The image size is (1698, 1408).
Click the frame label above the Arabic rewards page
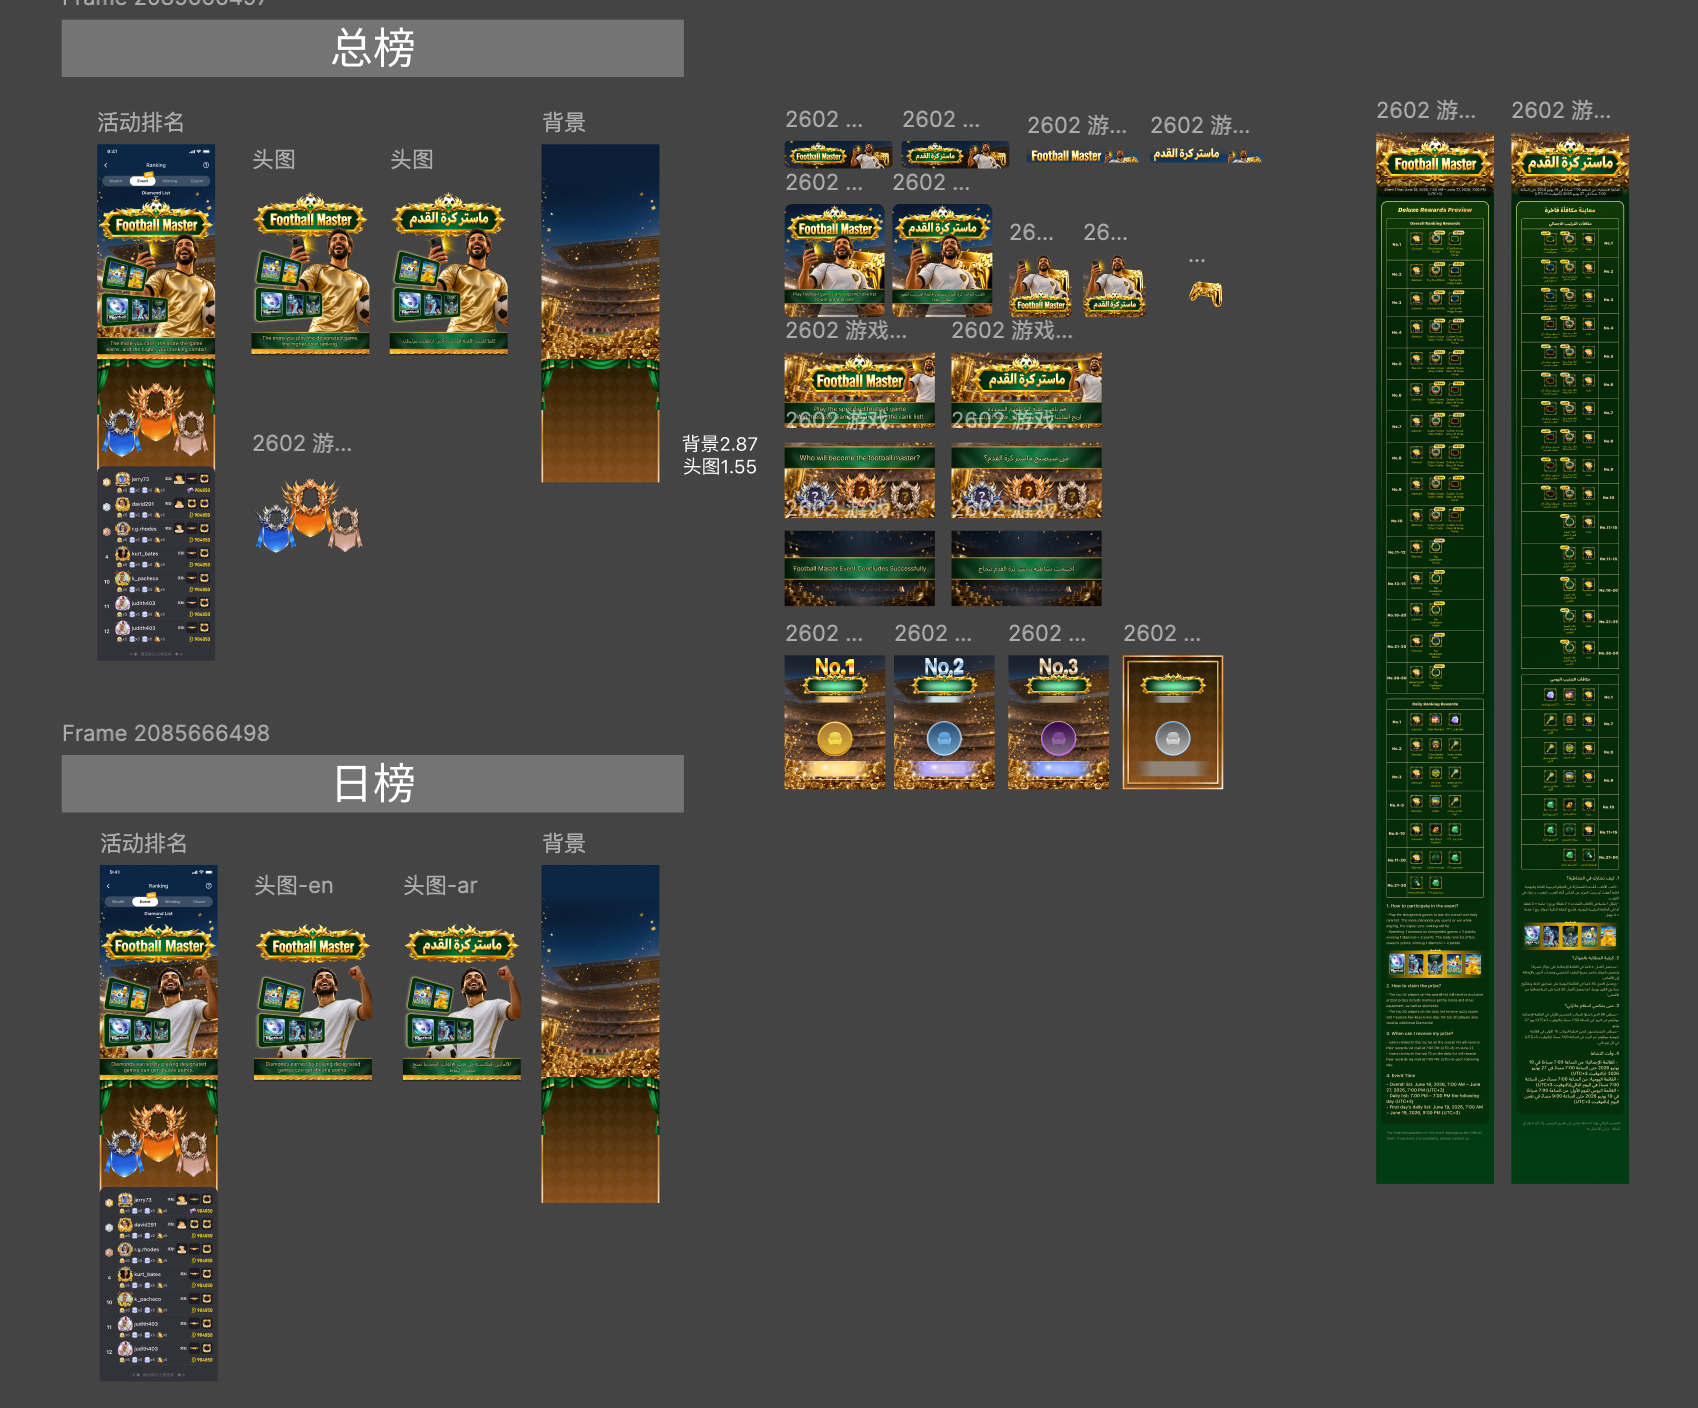coord(1561,110)
